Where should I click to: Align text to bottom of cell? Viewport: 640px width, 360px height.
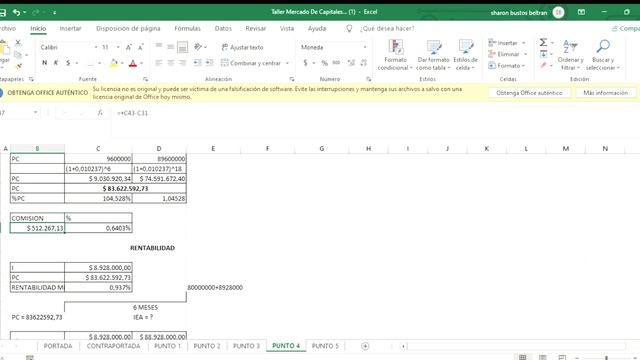tap(182, 47)
